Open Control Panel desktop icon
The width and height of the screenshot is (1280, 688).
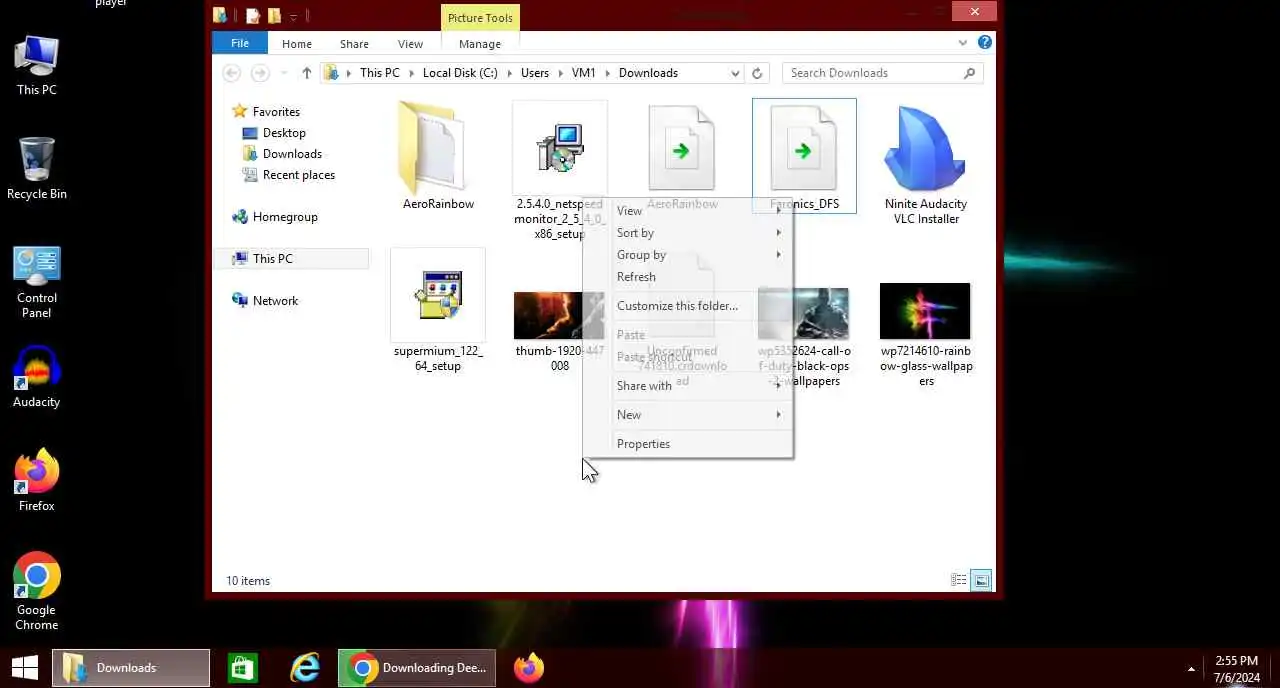point(37,281)
